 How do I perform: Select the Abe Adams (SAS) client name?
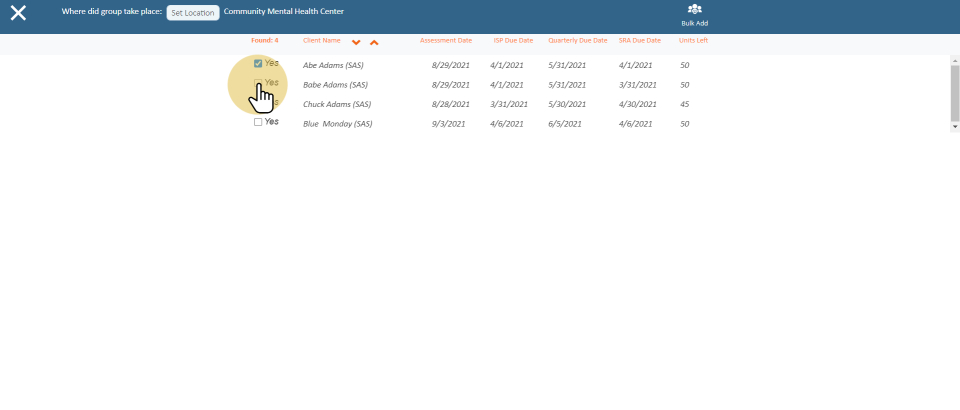pos(333,65)
